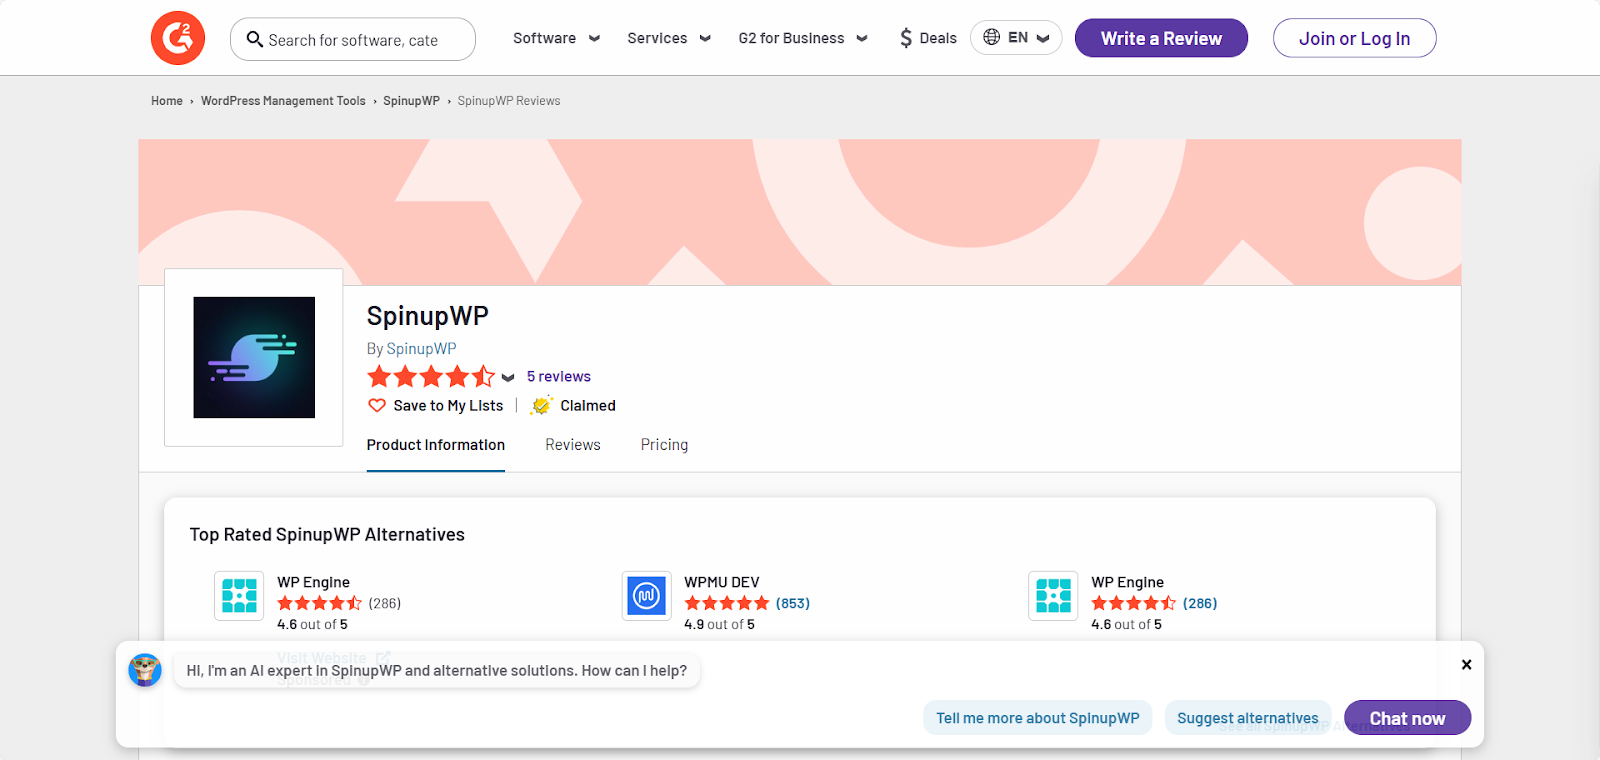The image size is (1600, 760).
Task: Click Save to My Lists text
Action: point(448,406)
